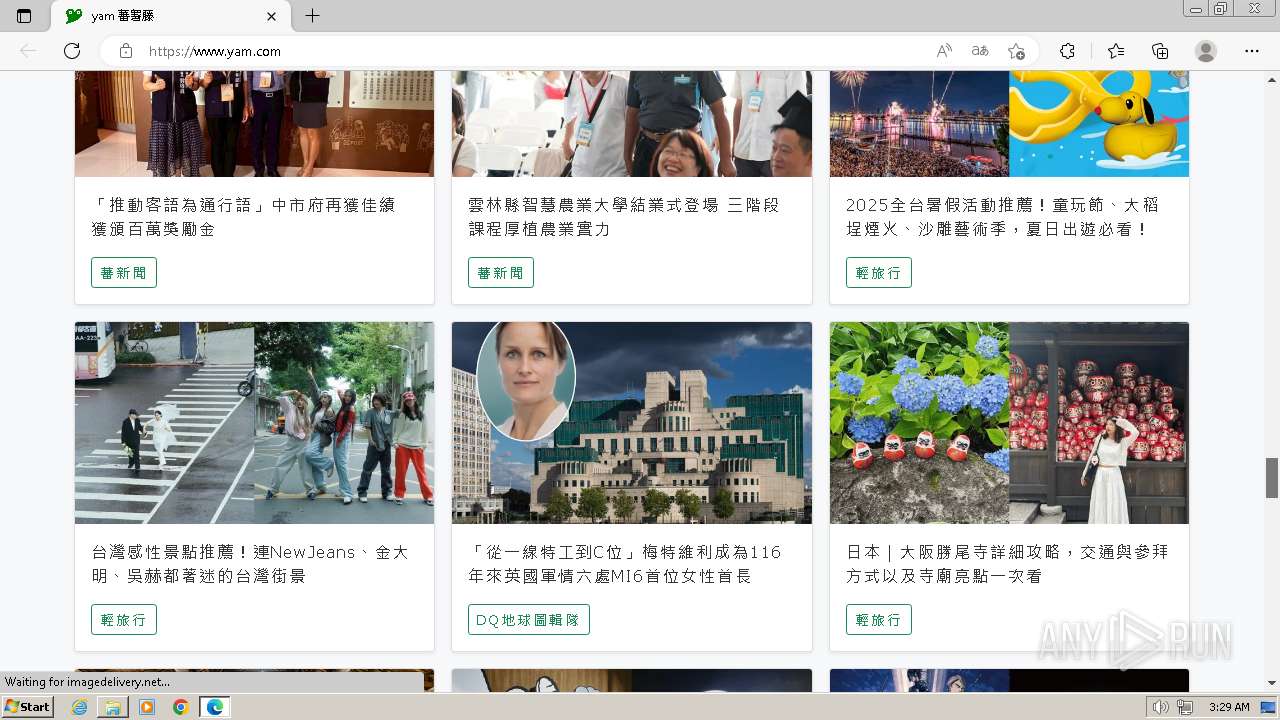This screenshot has width=1280, height=720.
Task: Open a new tab with the plus button
Action: click(312, 16)
